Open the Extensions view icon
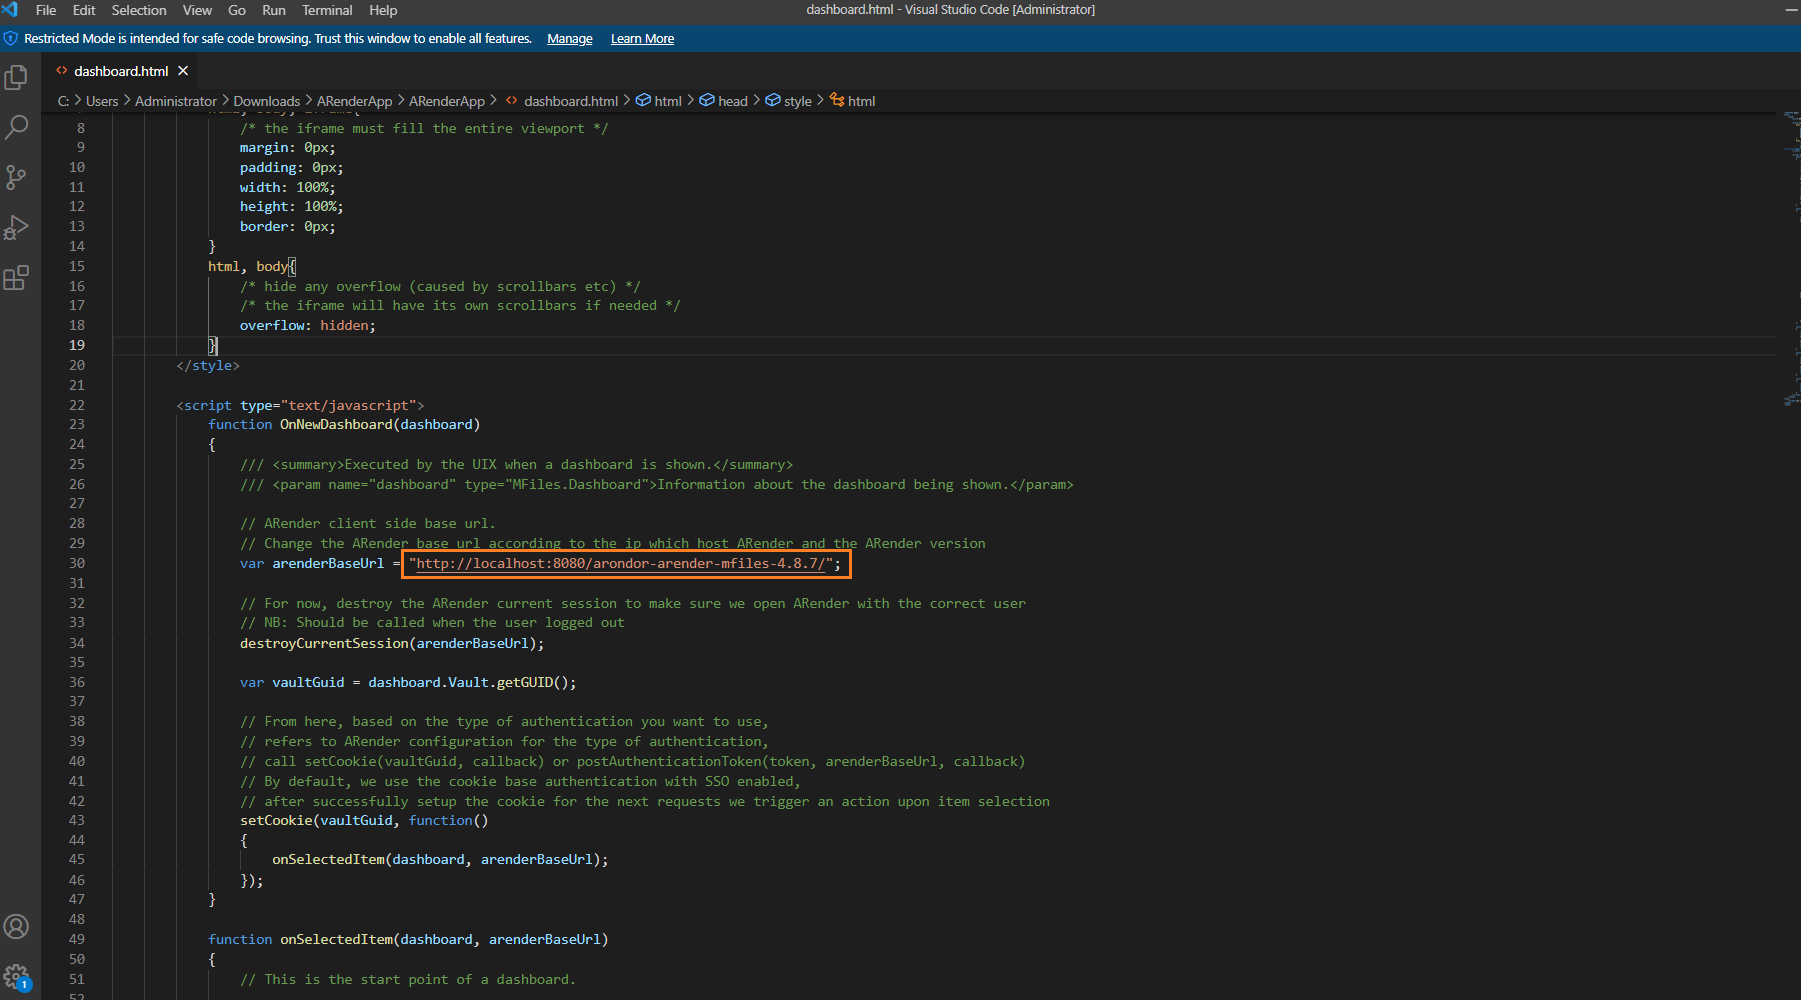The image size is (1801, 1000). point(17,278)
